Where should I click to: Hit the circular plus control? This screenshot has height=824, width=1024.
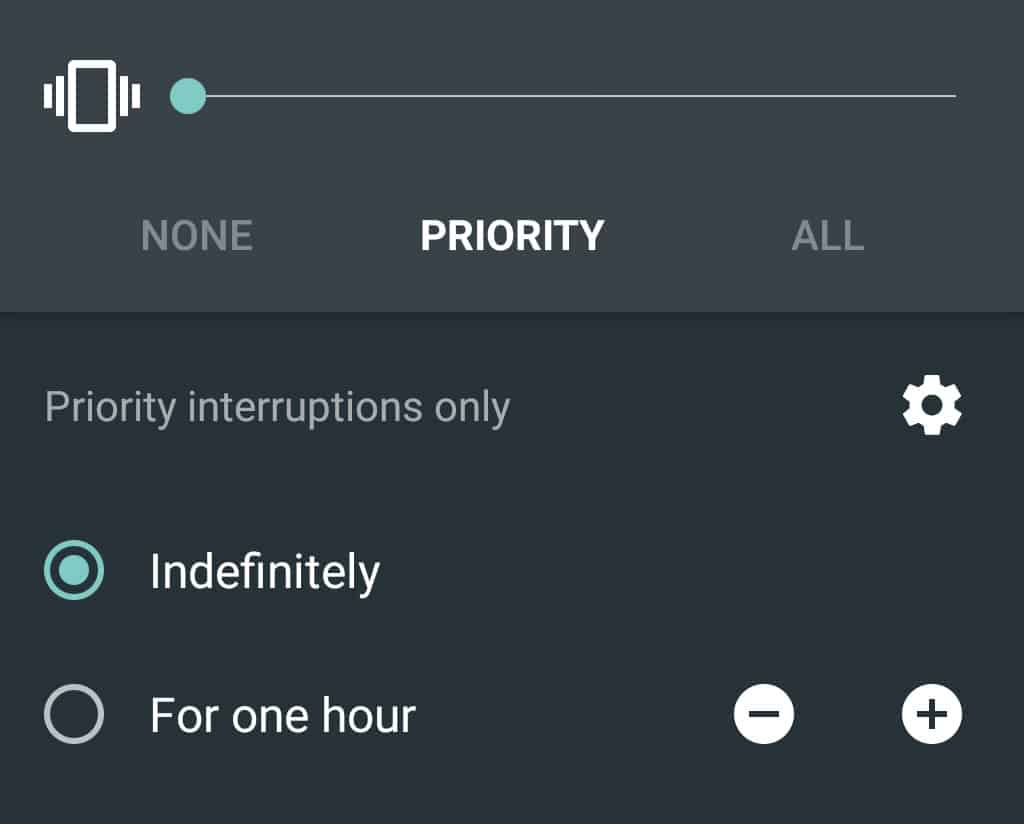(x=930, y=714)
